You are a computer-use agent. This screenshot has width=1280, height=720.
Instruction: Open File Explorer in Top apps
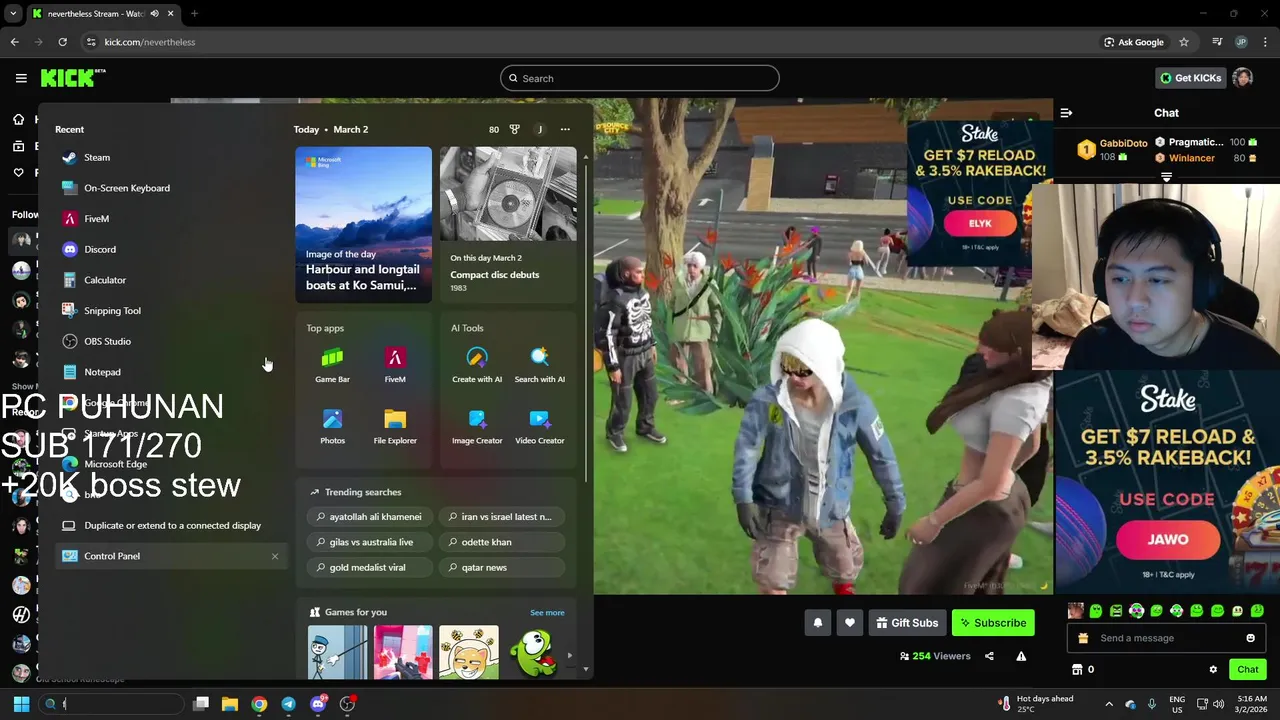tap(395, 427)
